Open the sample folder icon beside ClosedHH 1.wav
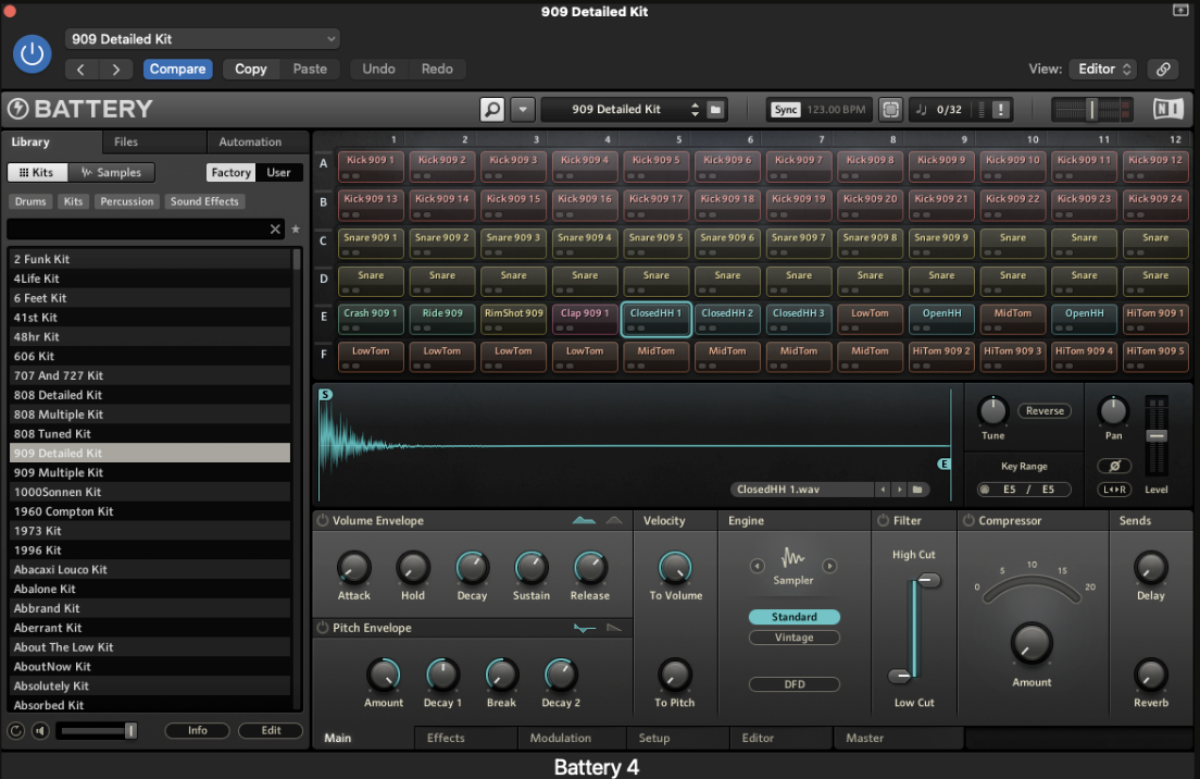This screenshot has height=779, width=1200. pyautogui.click(x=917, y=490)
